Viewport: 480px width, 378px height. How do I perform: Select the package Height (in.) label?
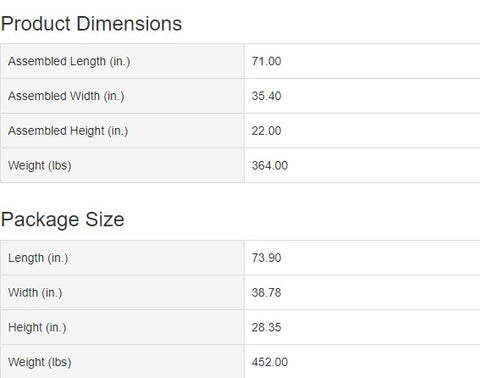coord(37,327)
